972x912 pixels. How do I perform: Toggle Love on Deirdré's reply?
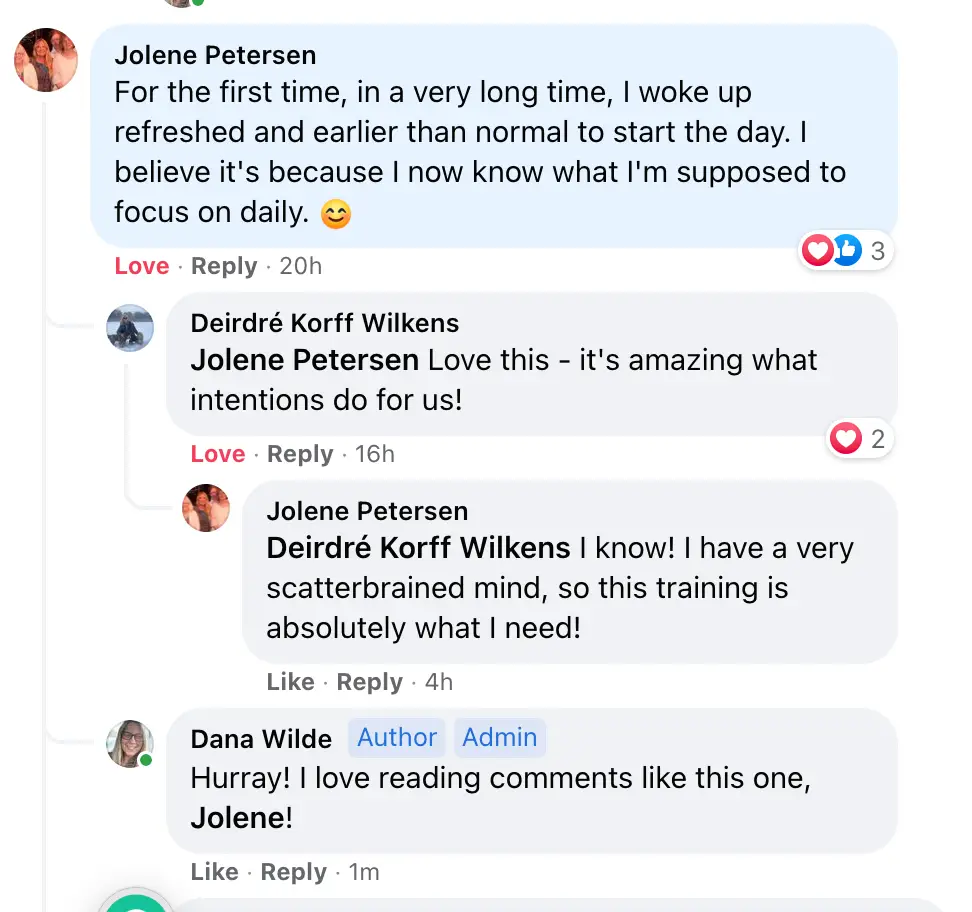tap(218, 454)
